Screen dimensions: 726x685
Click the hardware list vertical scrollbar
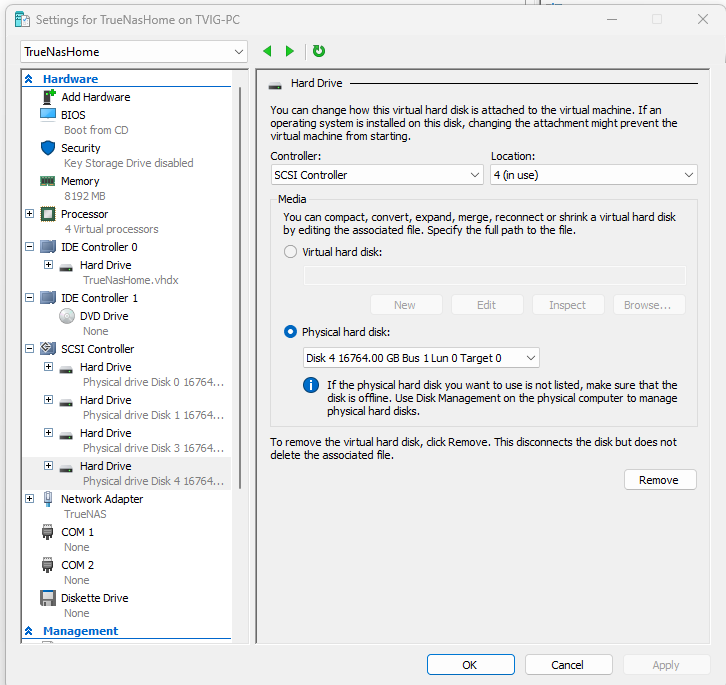click(x=240, y=287)
